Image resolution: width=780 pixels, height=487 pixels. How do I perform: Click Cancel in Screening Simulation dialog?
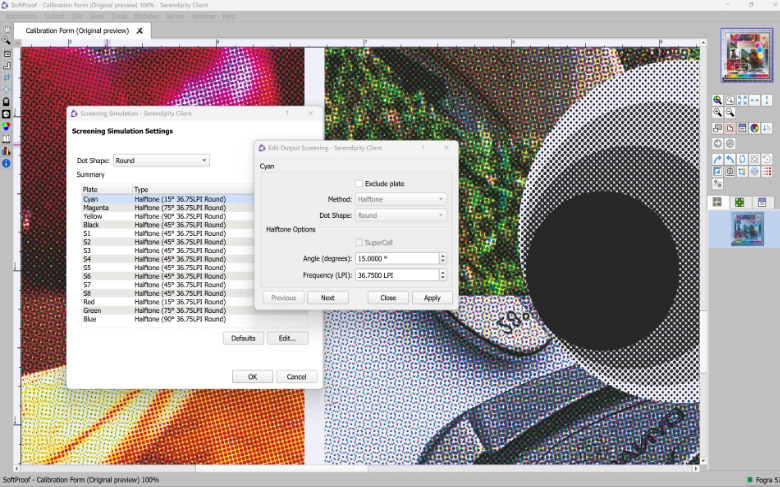coord(296,377)
